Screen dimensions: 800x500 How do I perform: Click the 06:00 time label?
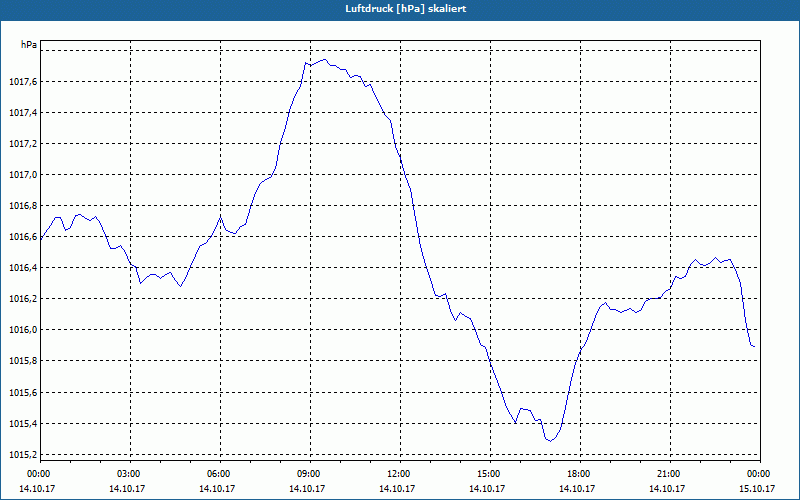220,474
